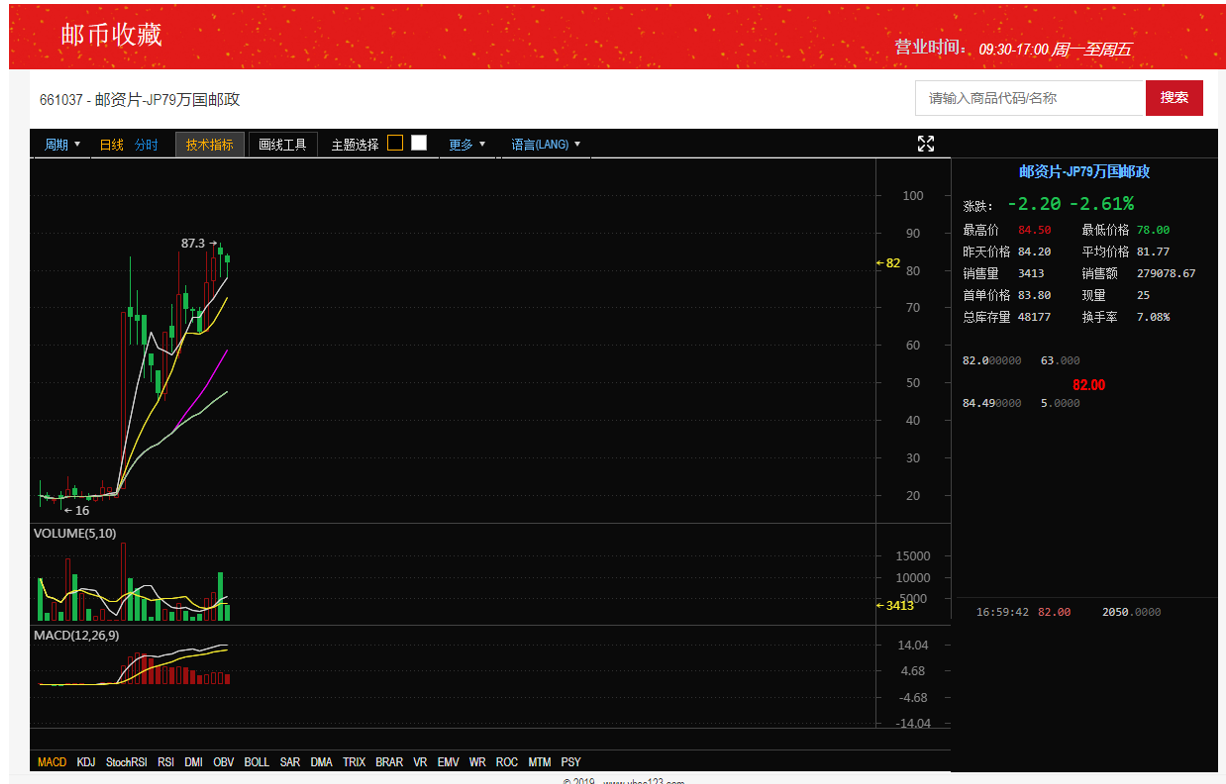The height and width of the screenshot is (784, 1226).
Task: Click the -2.20 -2.61% change value
Action: [x=1070, y=204]
